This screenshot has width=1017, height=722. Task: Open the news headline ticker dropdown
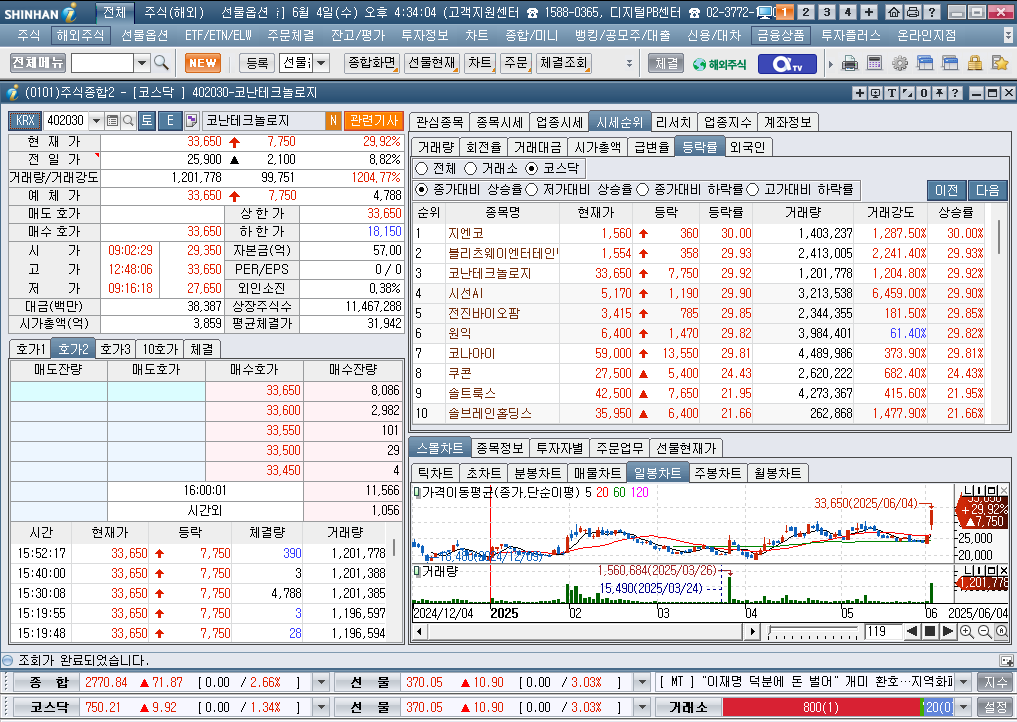pos(964,682)
